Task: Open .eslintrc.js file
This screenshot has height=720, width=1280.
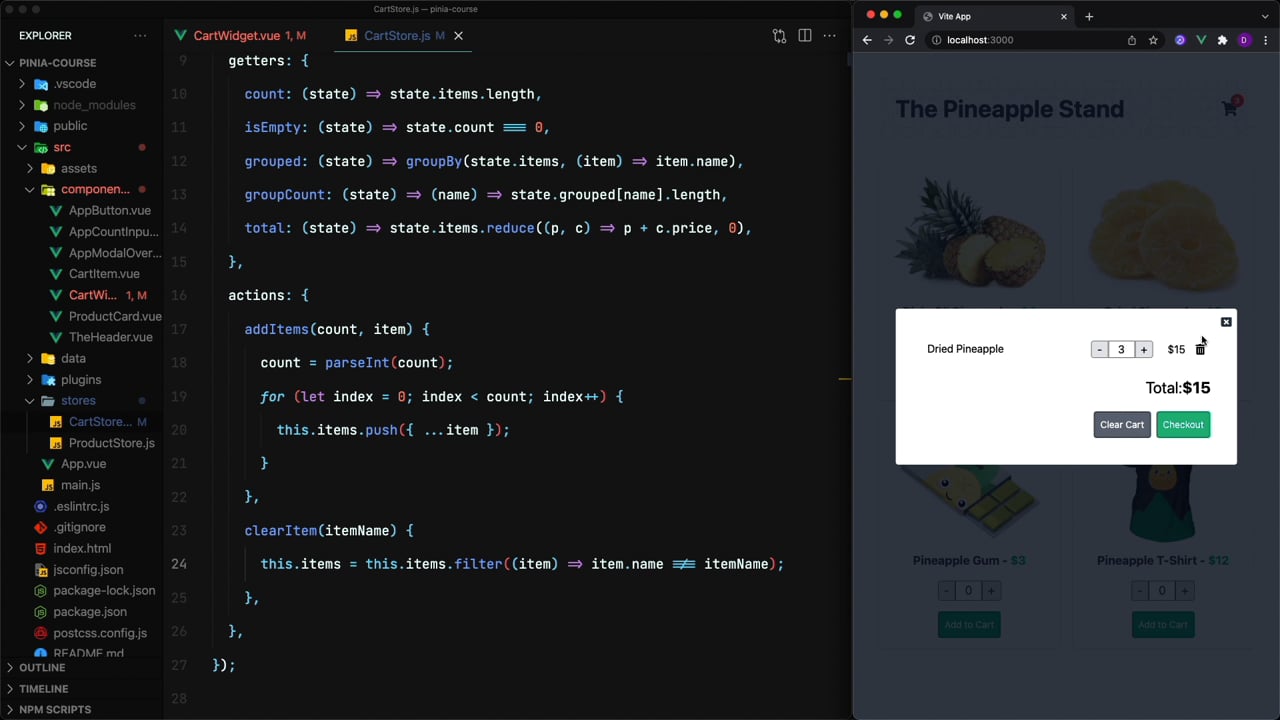Action: [81, 506]
